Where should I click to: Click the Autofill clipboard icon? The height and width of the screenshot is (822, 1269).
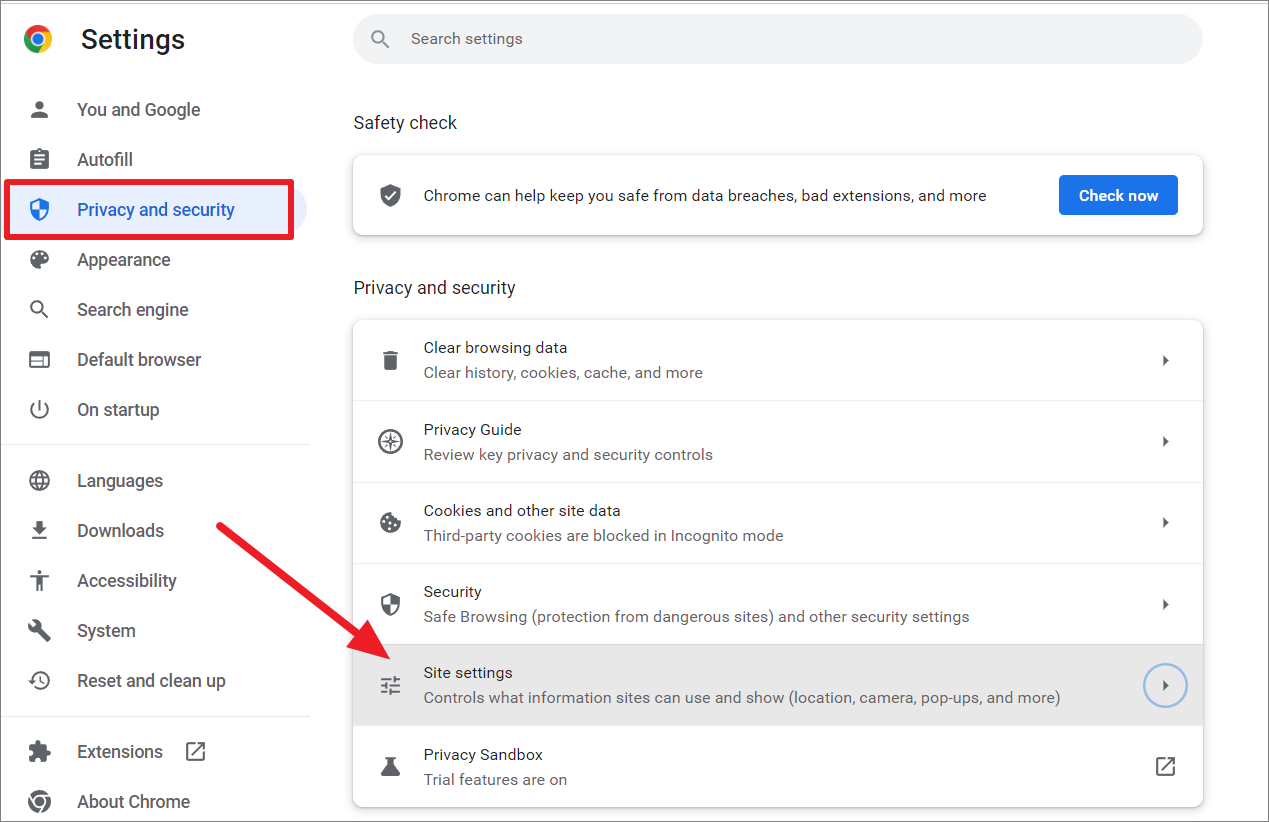(x=39, y=159)
